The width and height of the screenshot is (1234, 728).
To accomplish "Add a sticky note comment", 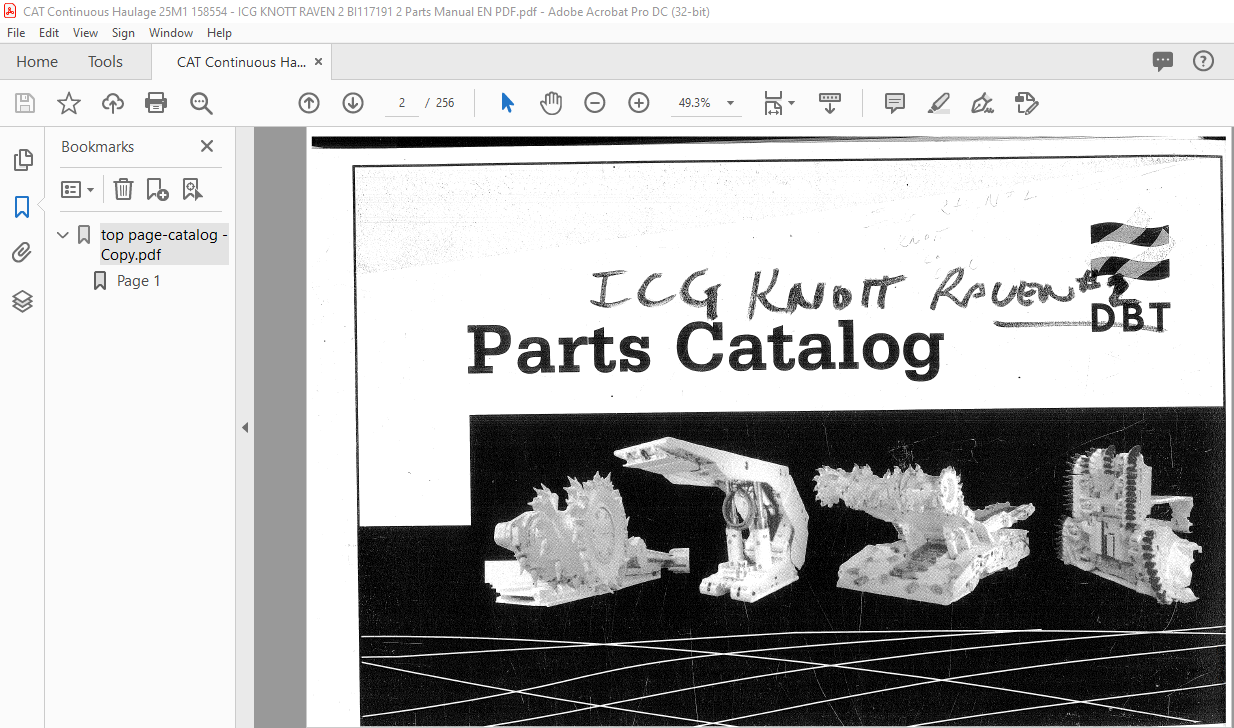I will tap(895, 103).
